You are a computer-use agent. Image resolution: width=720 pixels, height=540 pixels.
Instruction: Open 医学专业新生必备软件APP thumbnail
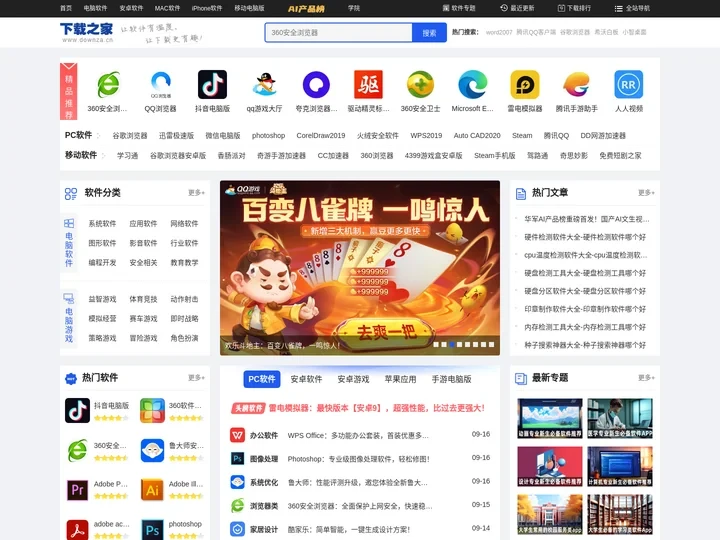(x=620, y=418)
